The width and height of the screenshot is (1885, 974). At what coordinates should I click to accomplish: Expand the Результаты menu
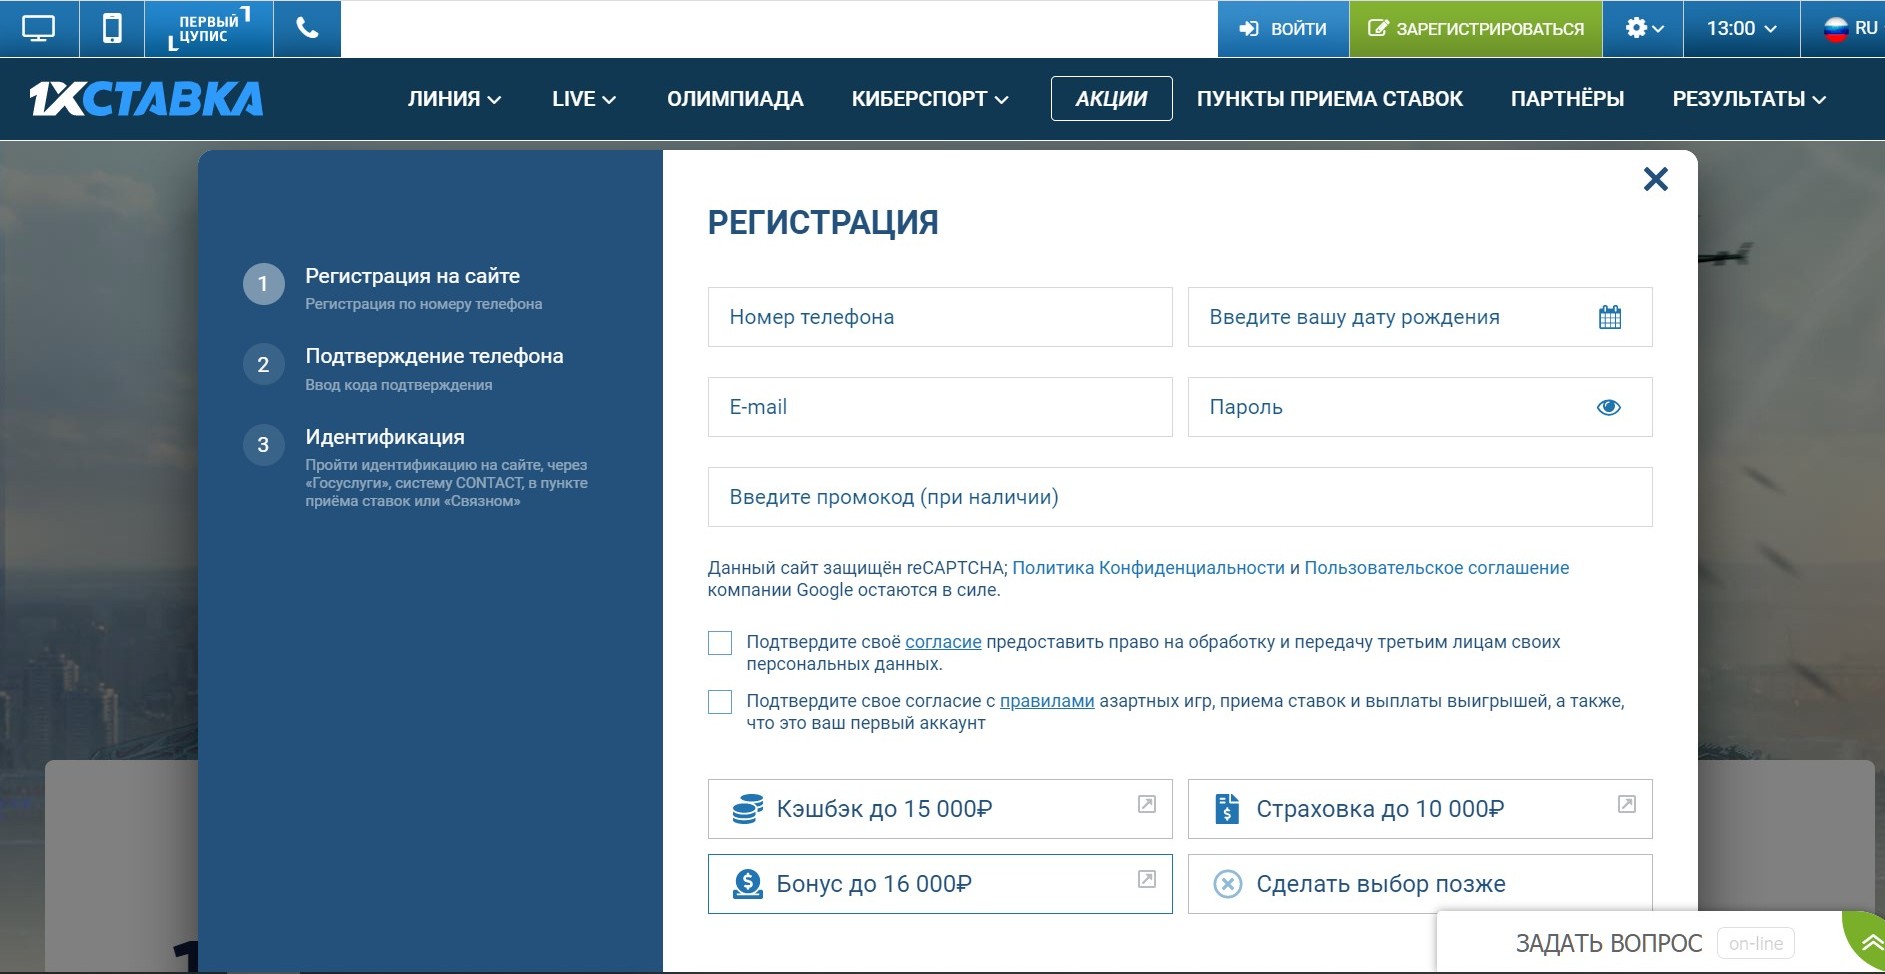click(x=1749, y=99)
